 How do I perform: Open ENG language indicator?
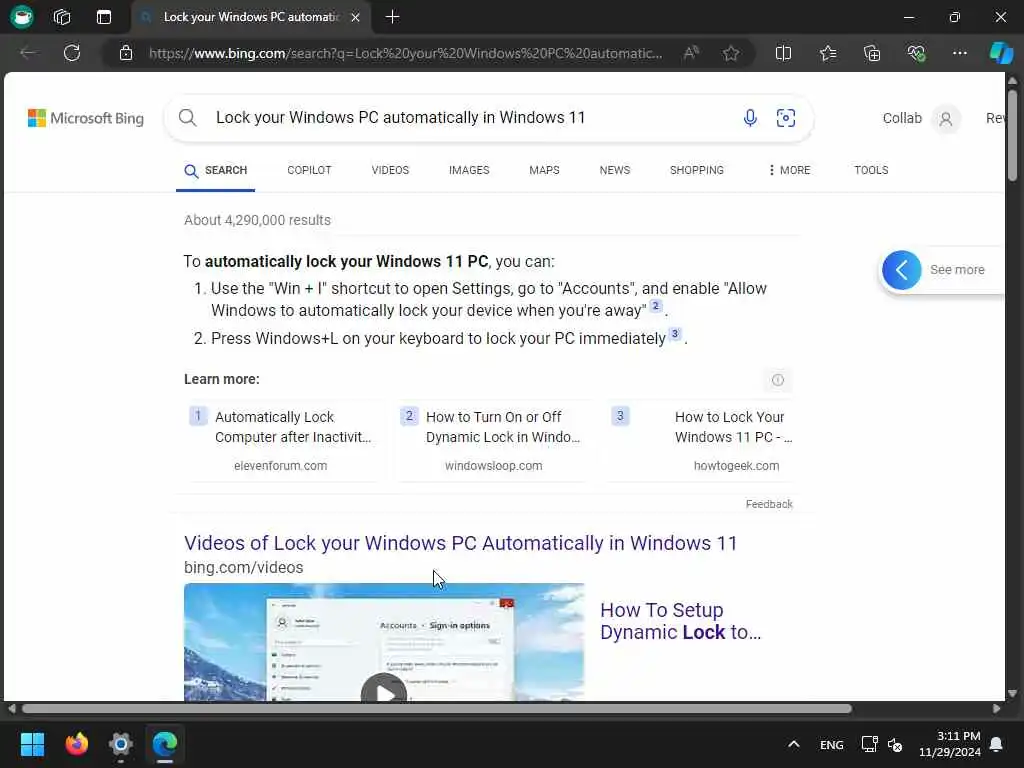[831, 745]
